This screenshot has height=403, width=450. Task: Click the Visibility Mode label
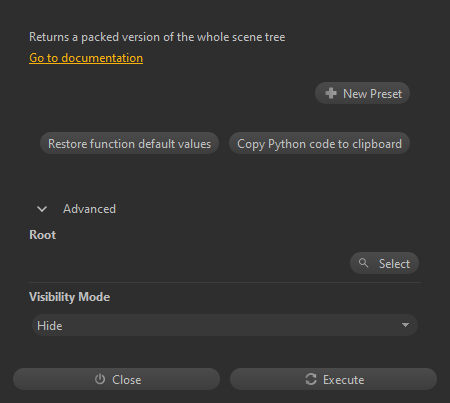coord(69,297)
